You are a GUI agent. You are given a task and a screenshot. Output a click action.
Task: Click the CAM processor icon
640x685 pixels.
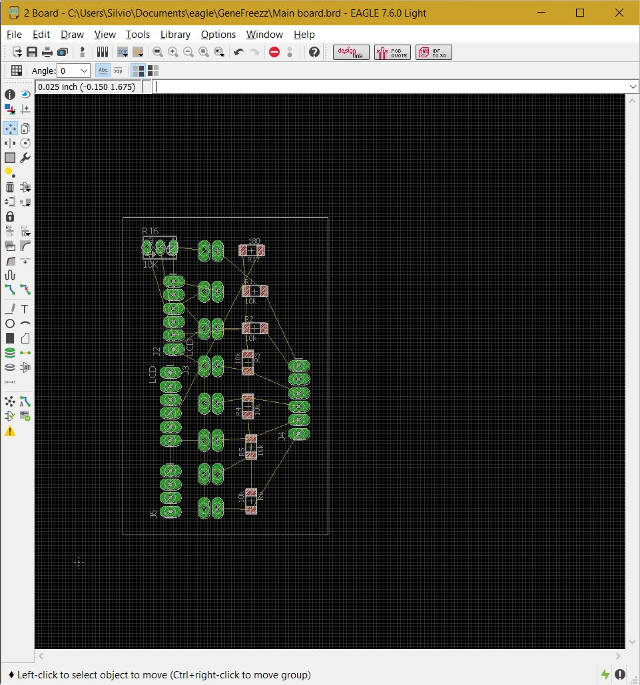click(x=62, y=52)
